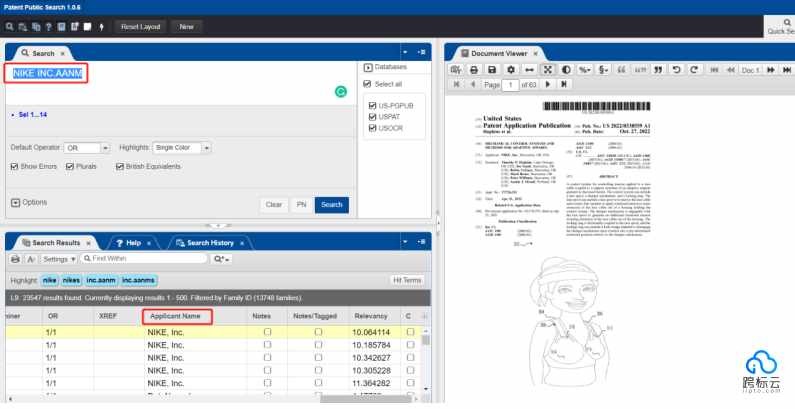The image size is (795, 409).
Task: Click the 'nike' highlight color chip
Action: (49, 280)
